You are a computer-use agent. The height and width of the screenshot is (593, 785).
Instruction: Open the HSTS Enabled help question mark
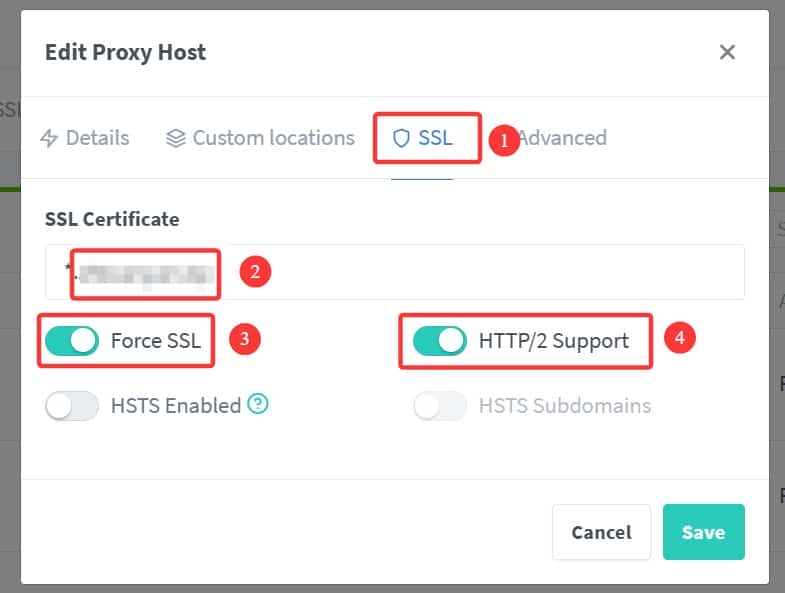tap(258, 405)
